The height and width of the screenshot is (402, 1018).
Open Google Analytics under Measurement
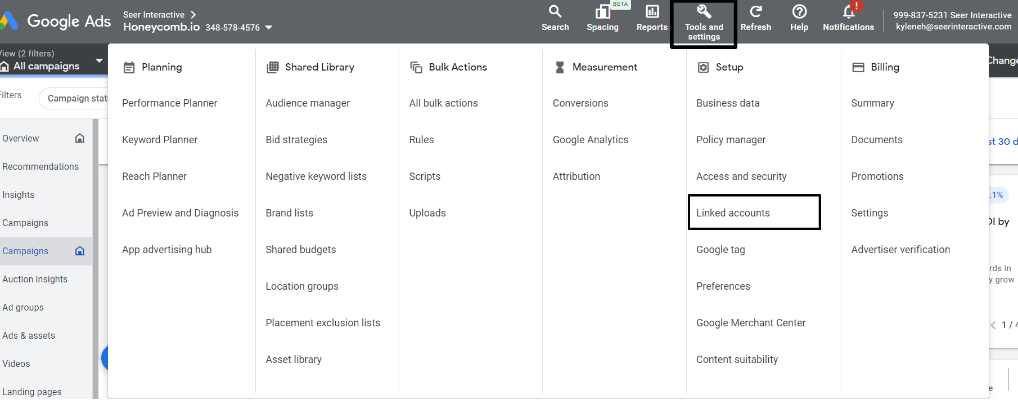(591, 140)
